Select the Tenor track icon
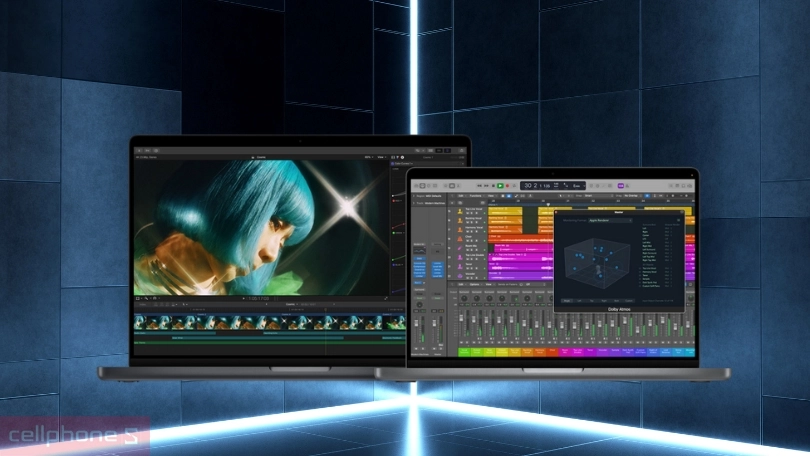This screenshot has width=810, height=456. [460, 266]
